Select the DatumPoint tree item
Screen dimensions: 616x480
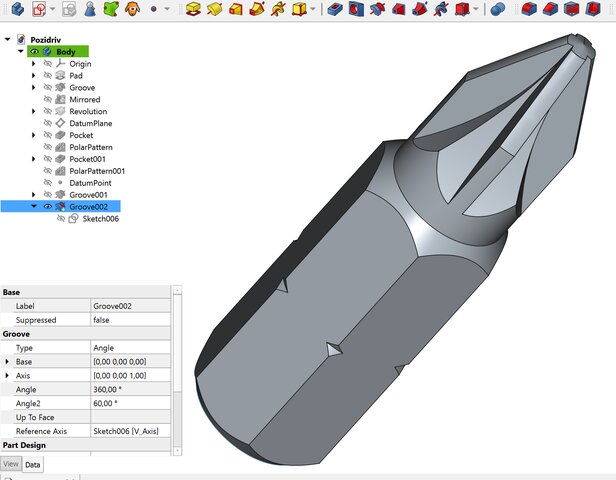coord(90,183)
